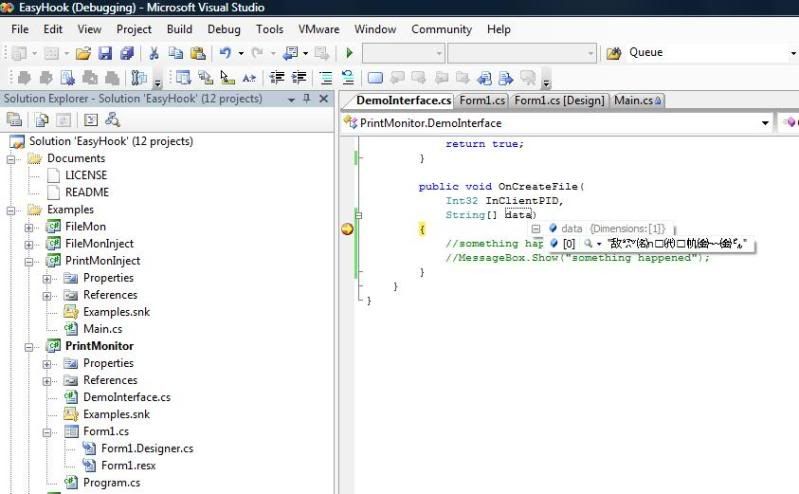Viewport: 799px width, 494px height.
Task: Click the Queue text in find box
Action: (646, 52)
